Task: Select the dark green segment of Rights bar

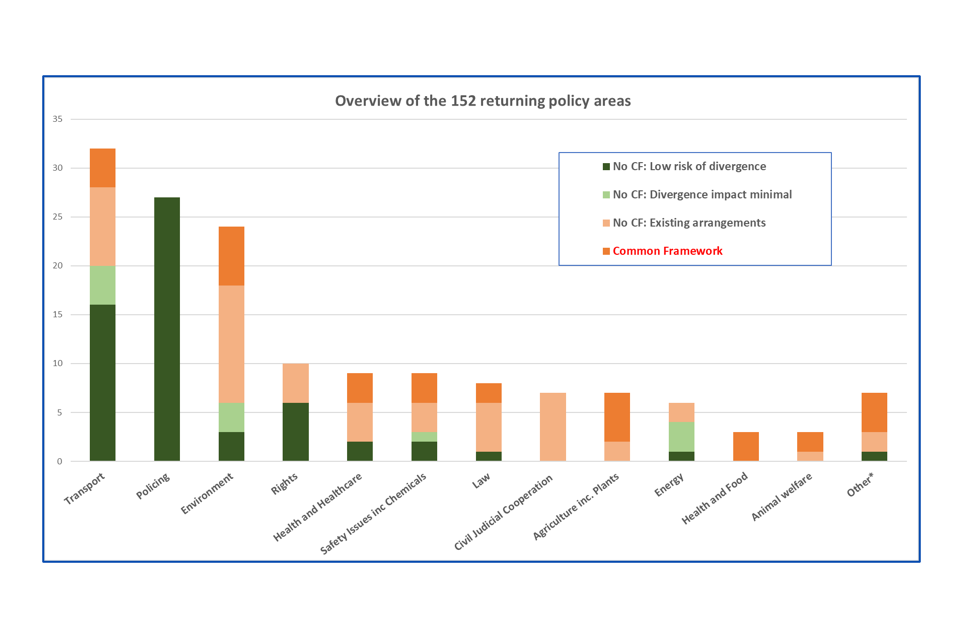Action: [296, 431]
